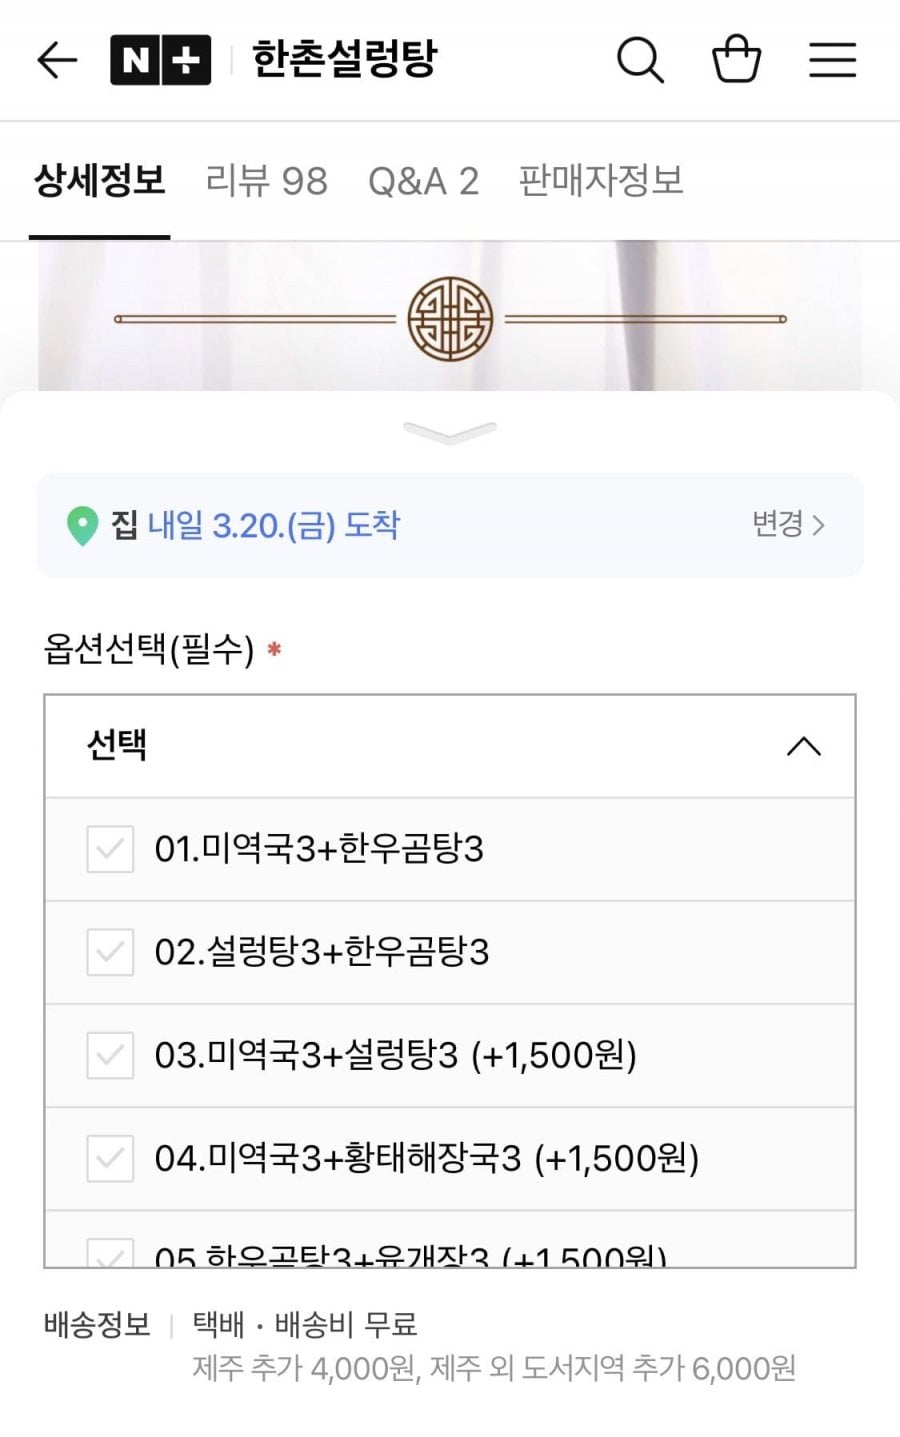Check option 04.미역국3+황태해장국3

(110, 1158)
